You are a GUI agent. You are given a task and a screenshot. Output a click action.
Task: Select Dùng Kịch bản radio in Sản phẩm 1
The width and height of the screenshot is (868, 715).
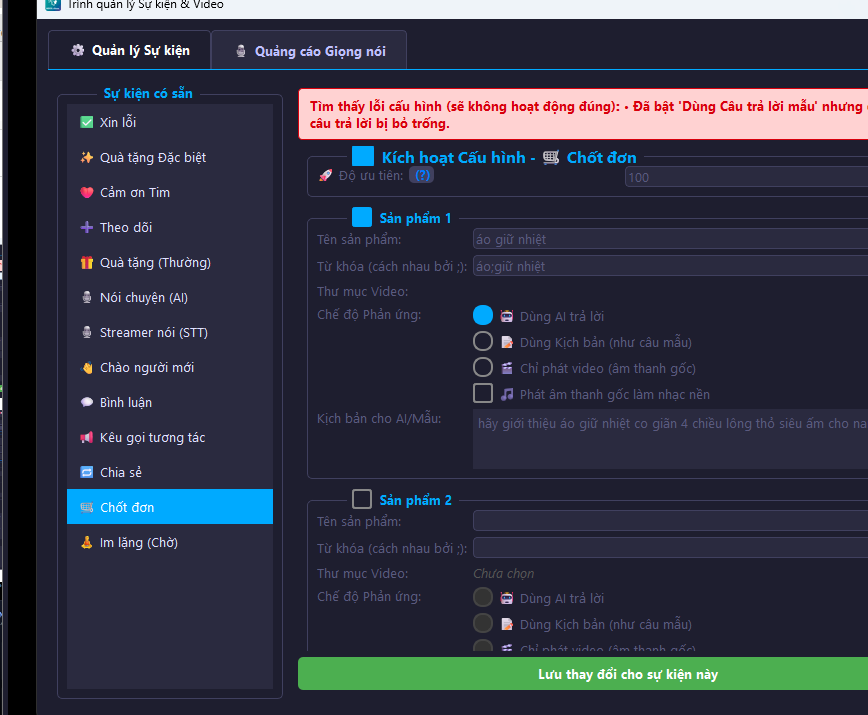coord(483,342)
